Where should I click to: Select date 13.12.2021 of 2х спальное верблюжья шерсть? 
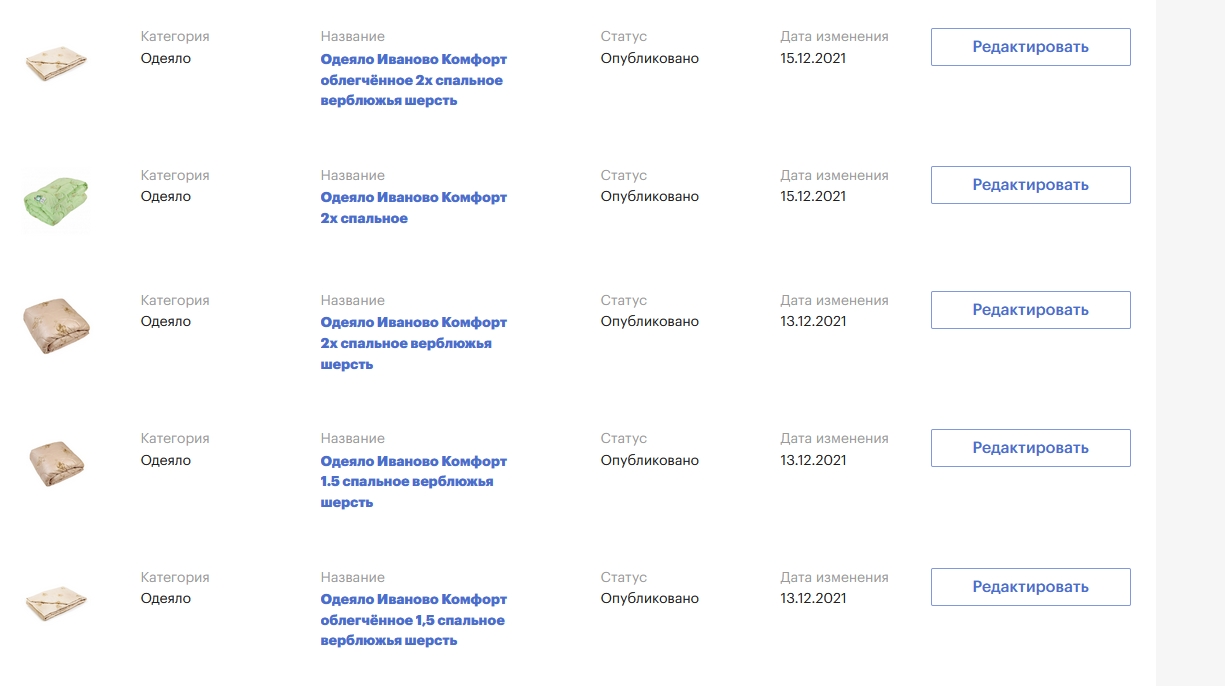coord(813,322)
